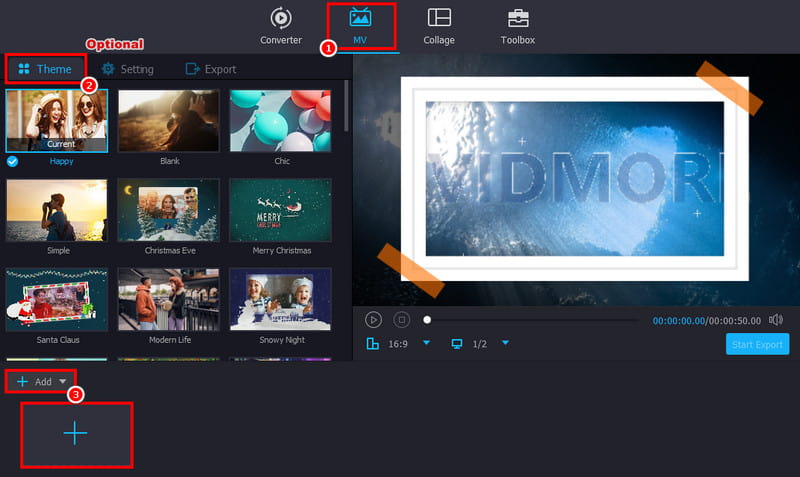Click the monitor screen icon

pyautogui.click(x=457, y=344)
